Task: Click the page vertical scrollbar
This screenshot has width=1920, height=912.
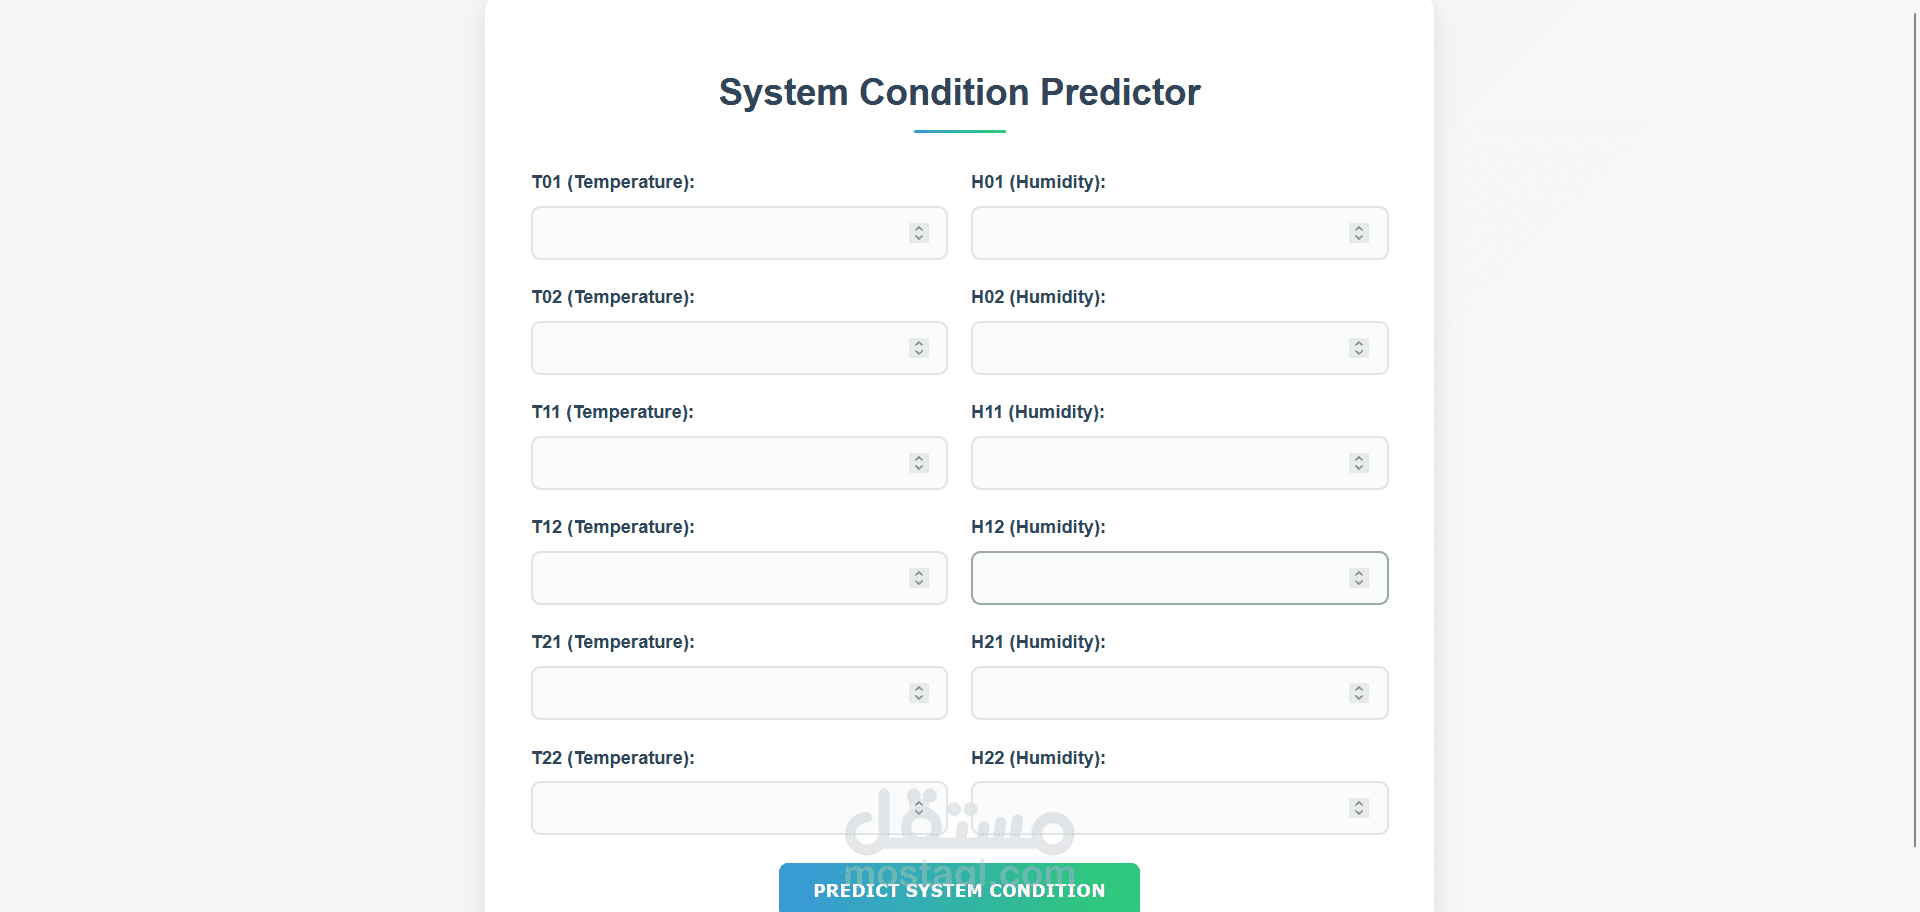Action: [1914, 430]
